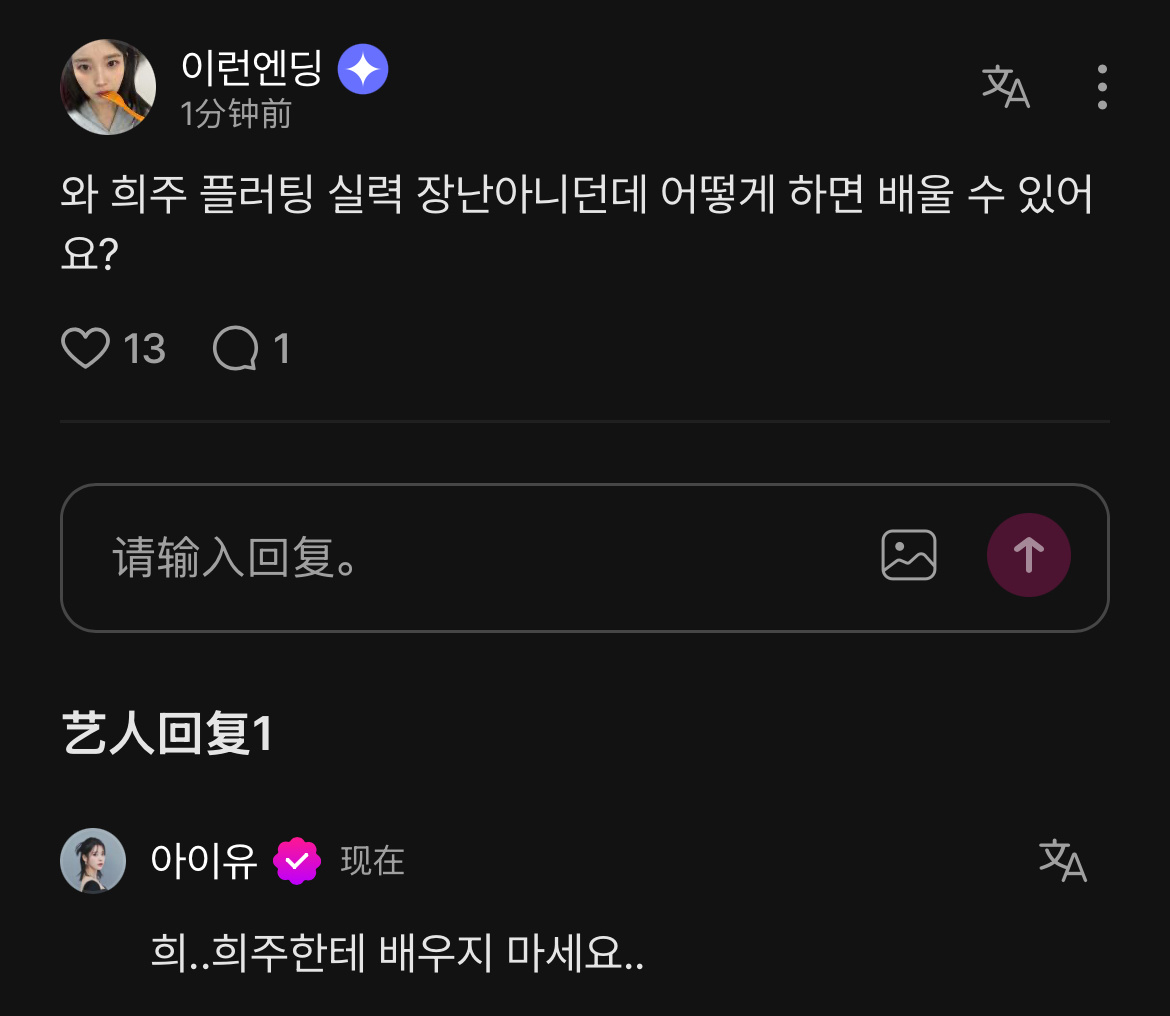
Task: Select the artist reply text 희..희주한테 배우지 마세요
Action: click(397, 953)
